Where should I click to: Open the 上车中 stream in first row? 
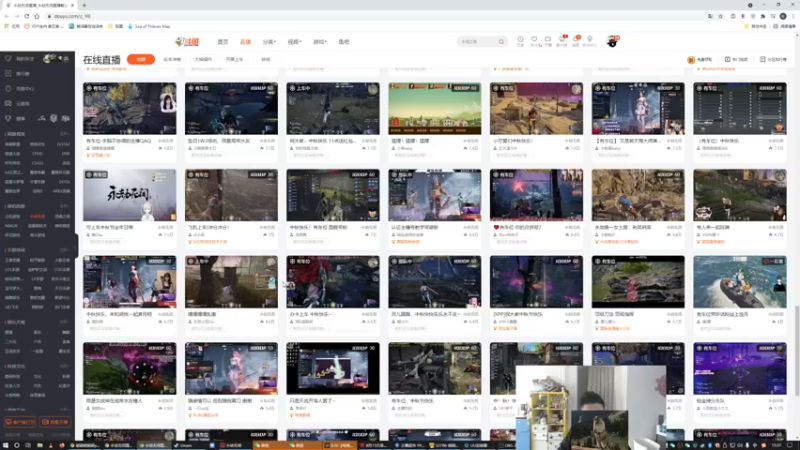pos(333,109)
